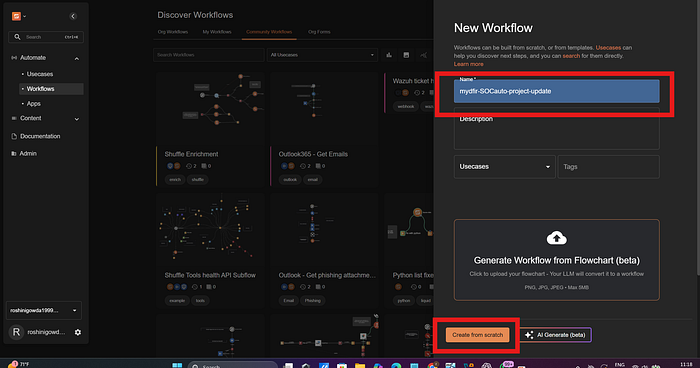Click the AI Generate (beta) button
700x368 pixels.
pos(556,335)
